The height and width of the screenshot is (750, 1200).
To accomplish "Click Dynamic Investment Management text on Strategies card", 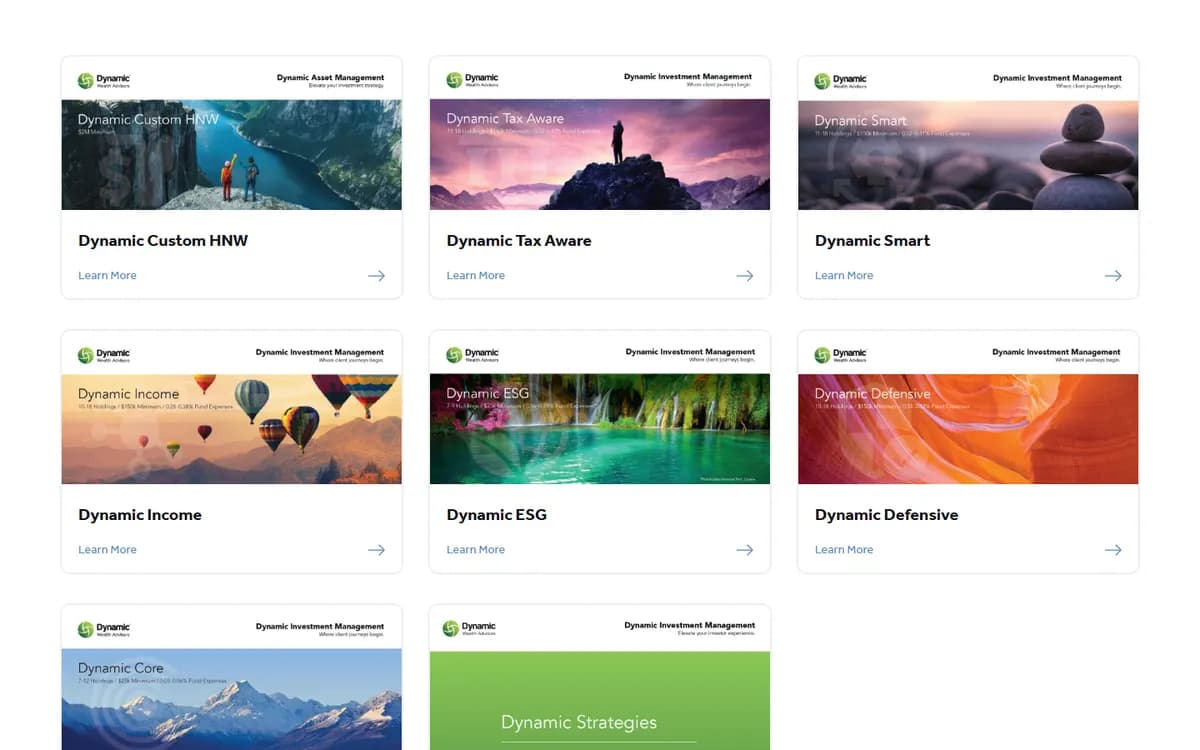I will coord(690,625).
